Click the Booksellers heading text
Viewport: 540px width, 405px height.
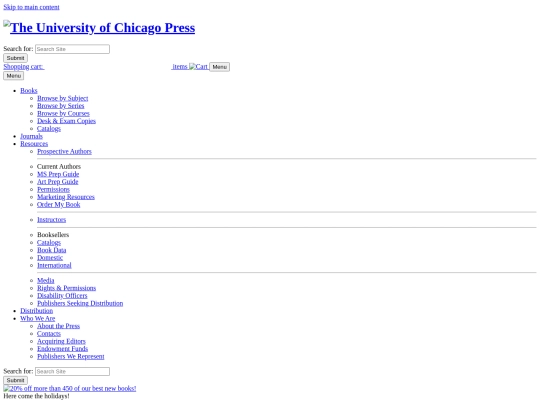(x=53, y=235)
